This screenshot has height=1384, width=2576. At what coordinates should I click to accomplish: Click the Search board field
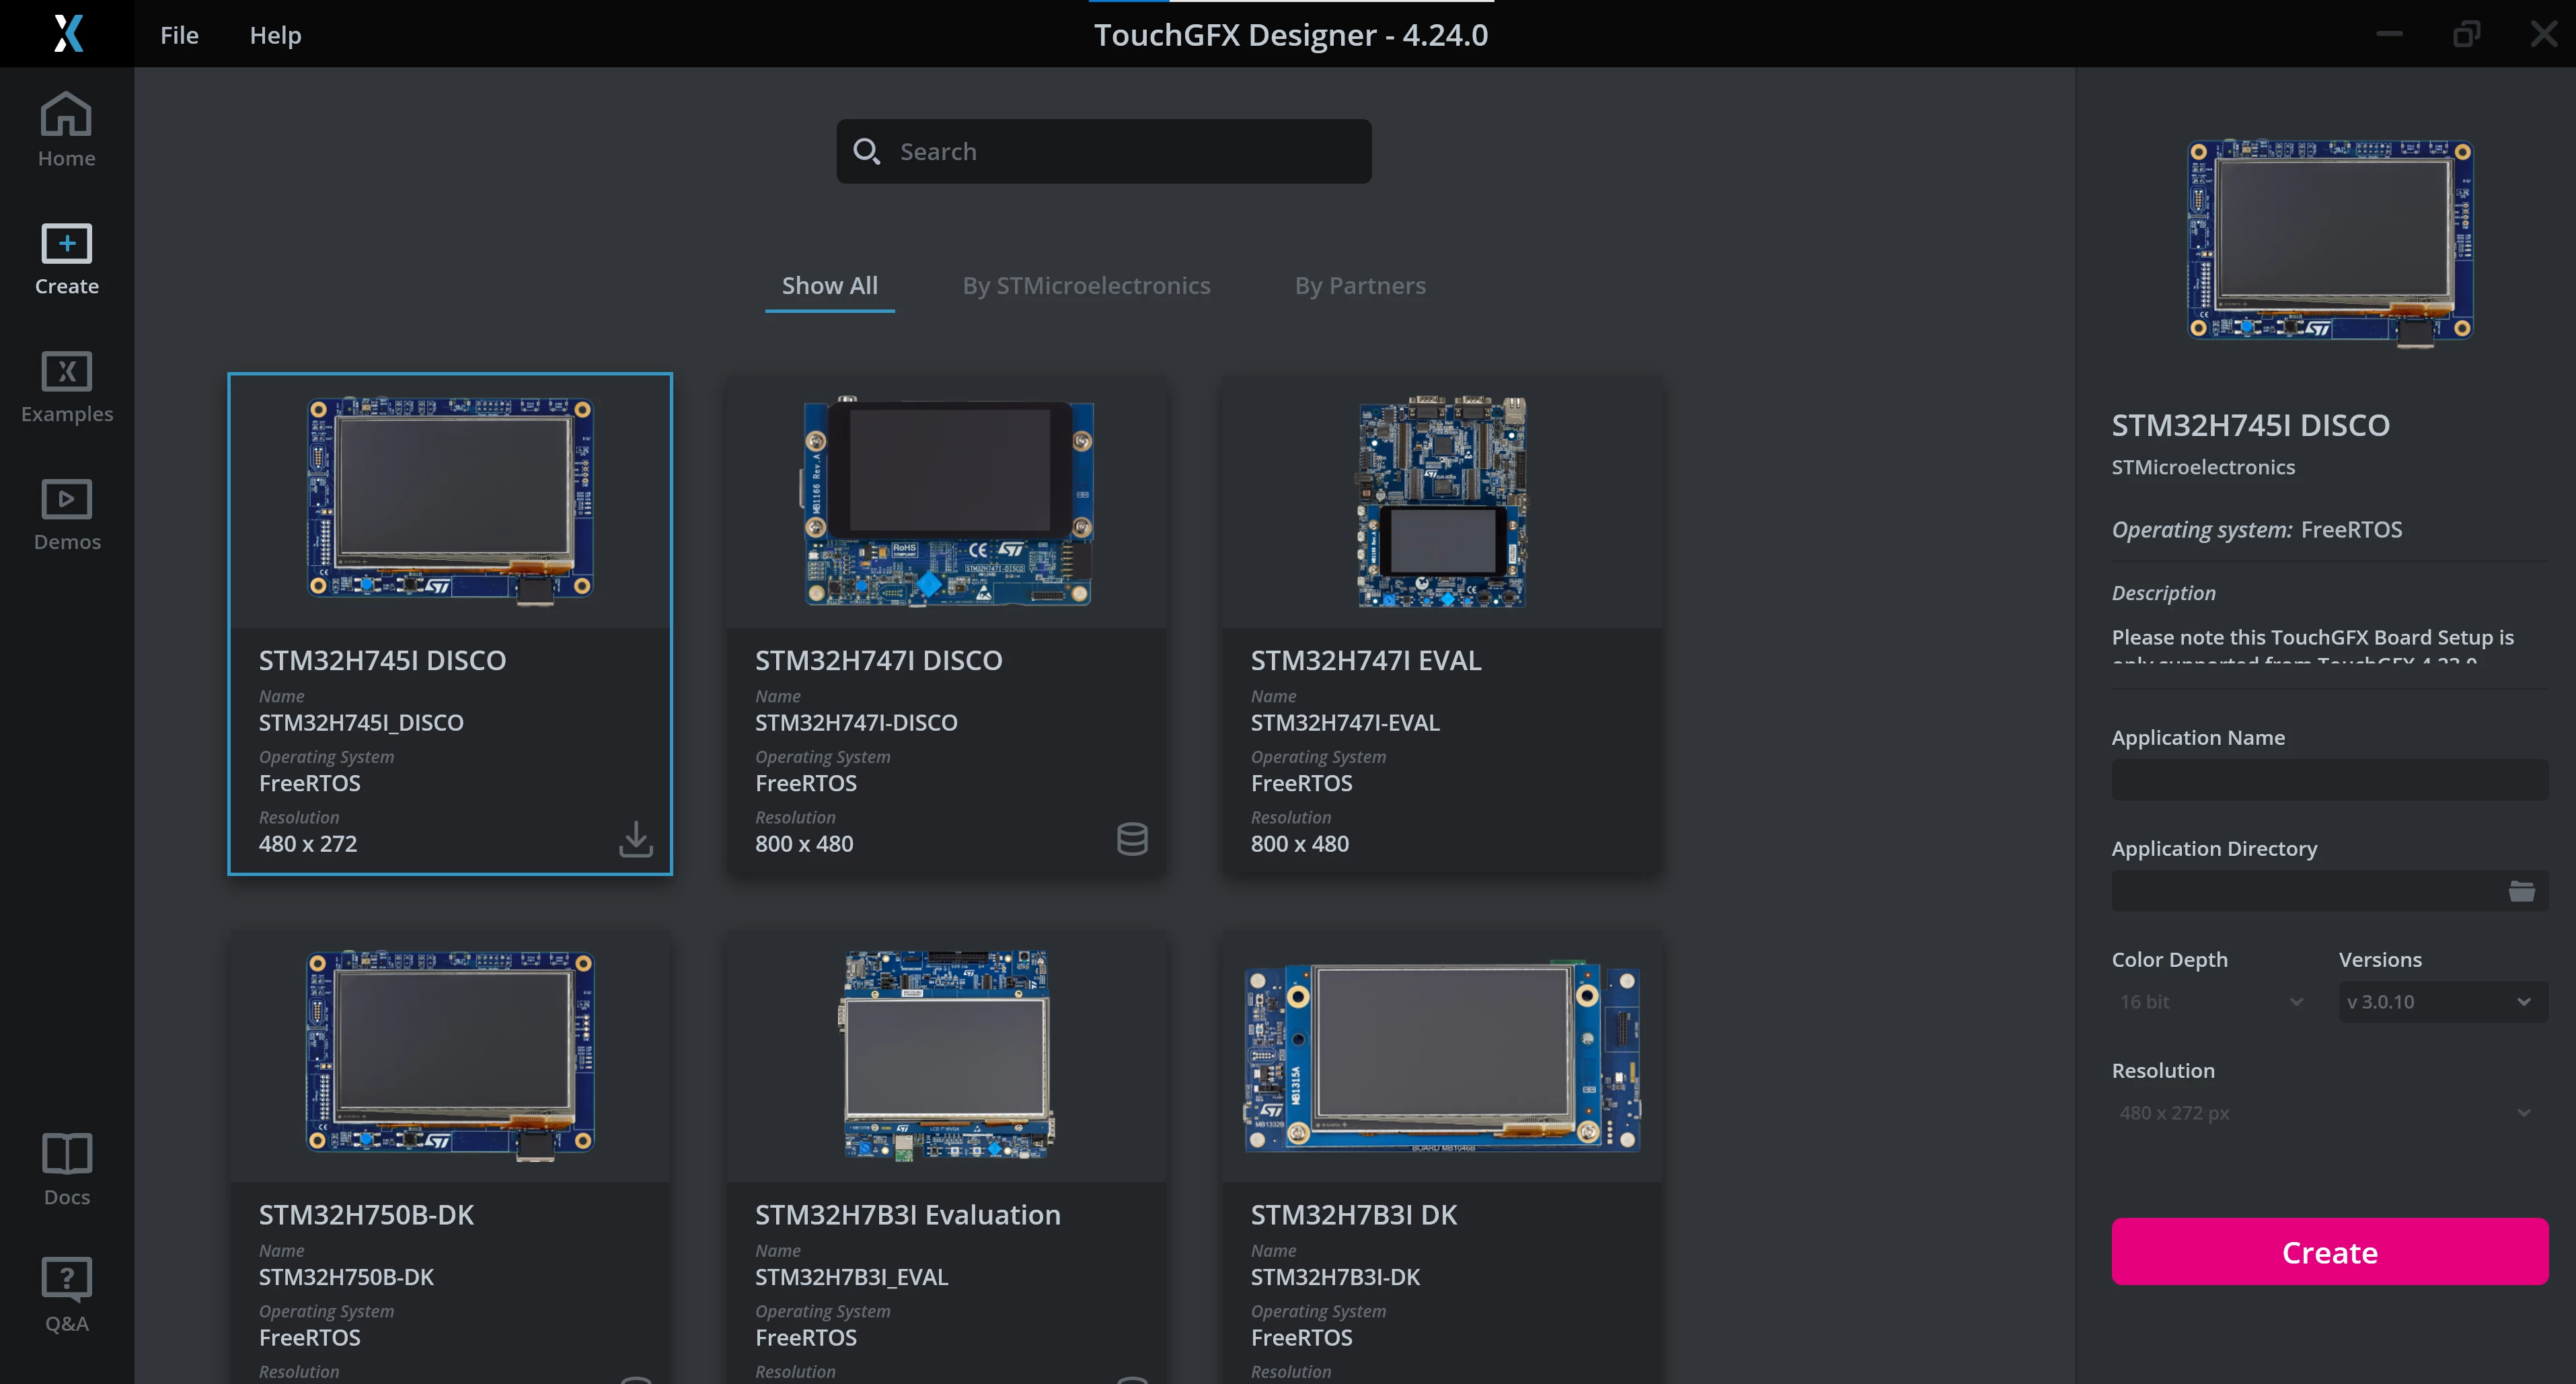(1104, 151)
